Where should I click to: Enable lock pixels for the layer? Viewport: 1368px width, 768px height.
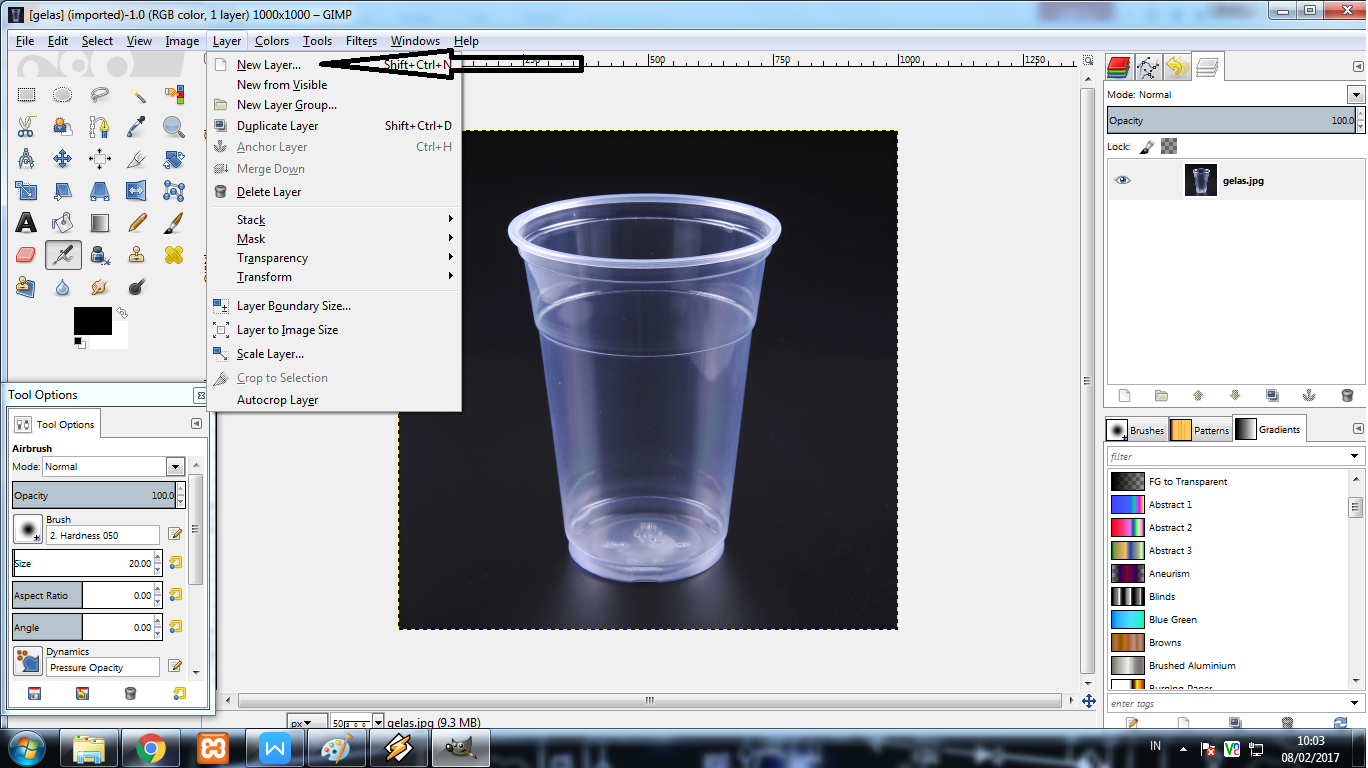coord(1147,144)
